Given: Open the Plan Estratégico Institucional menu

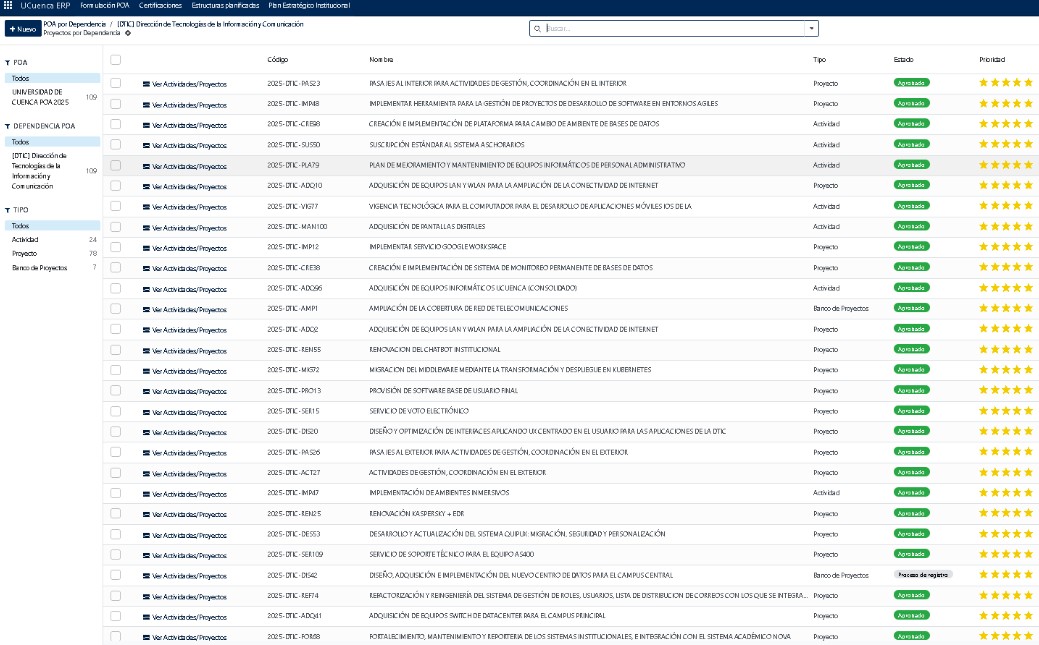Looking at the screenshot, I should 309,6.
